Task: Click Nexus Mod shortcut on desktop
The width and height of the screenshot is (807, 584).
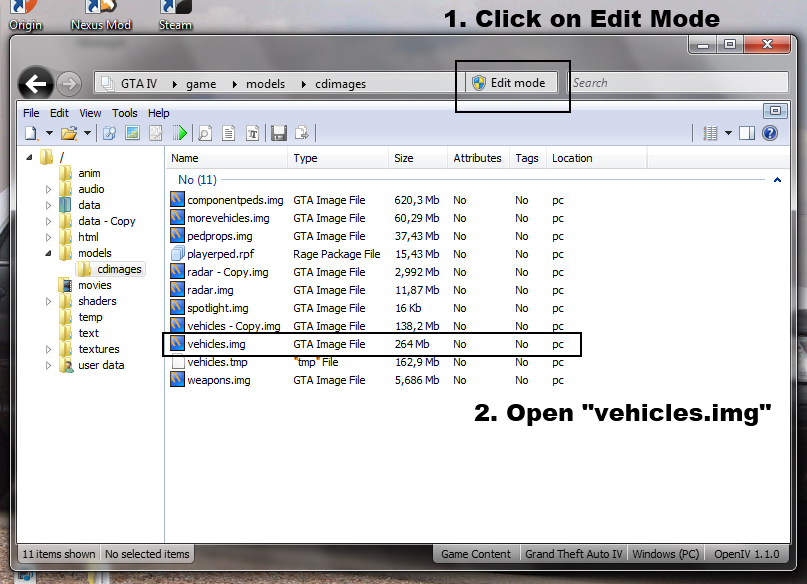Action: point(101,16)
